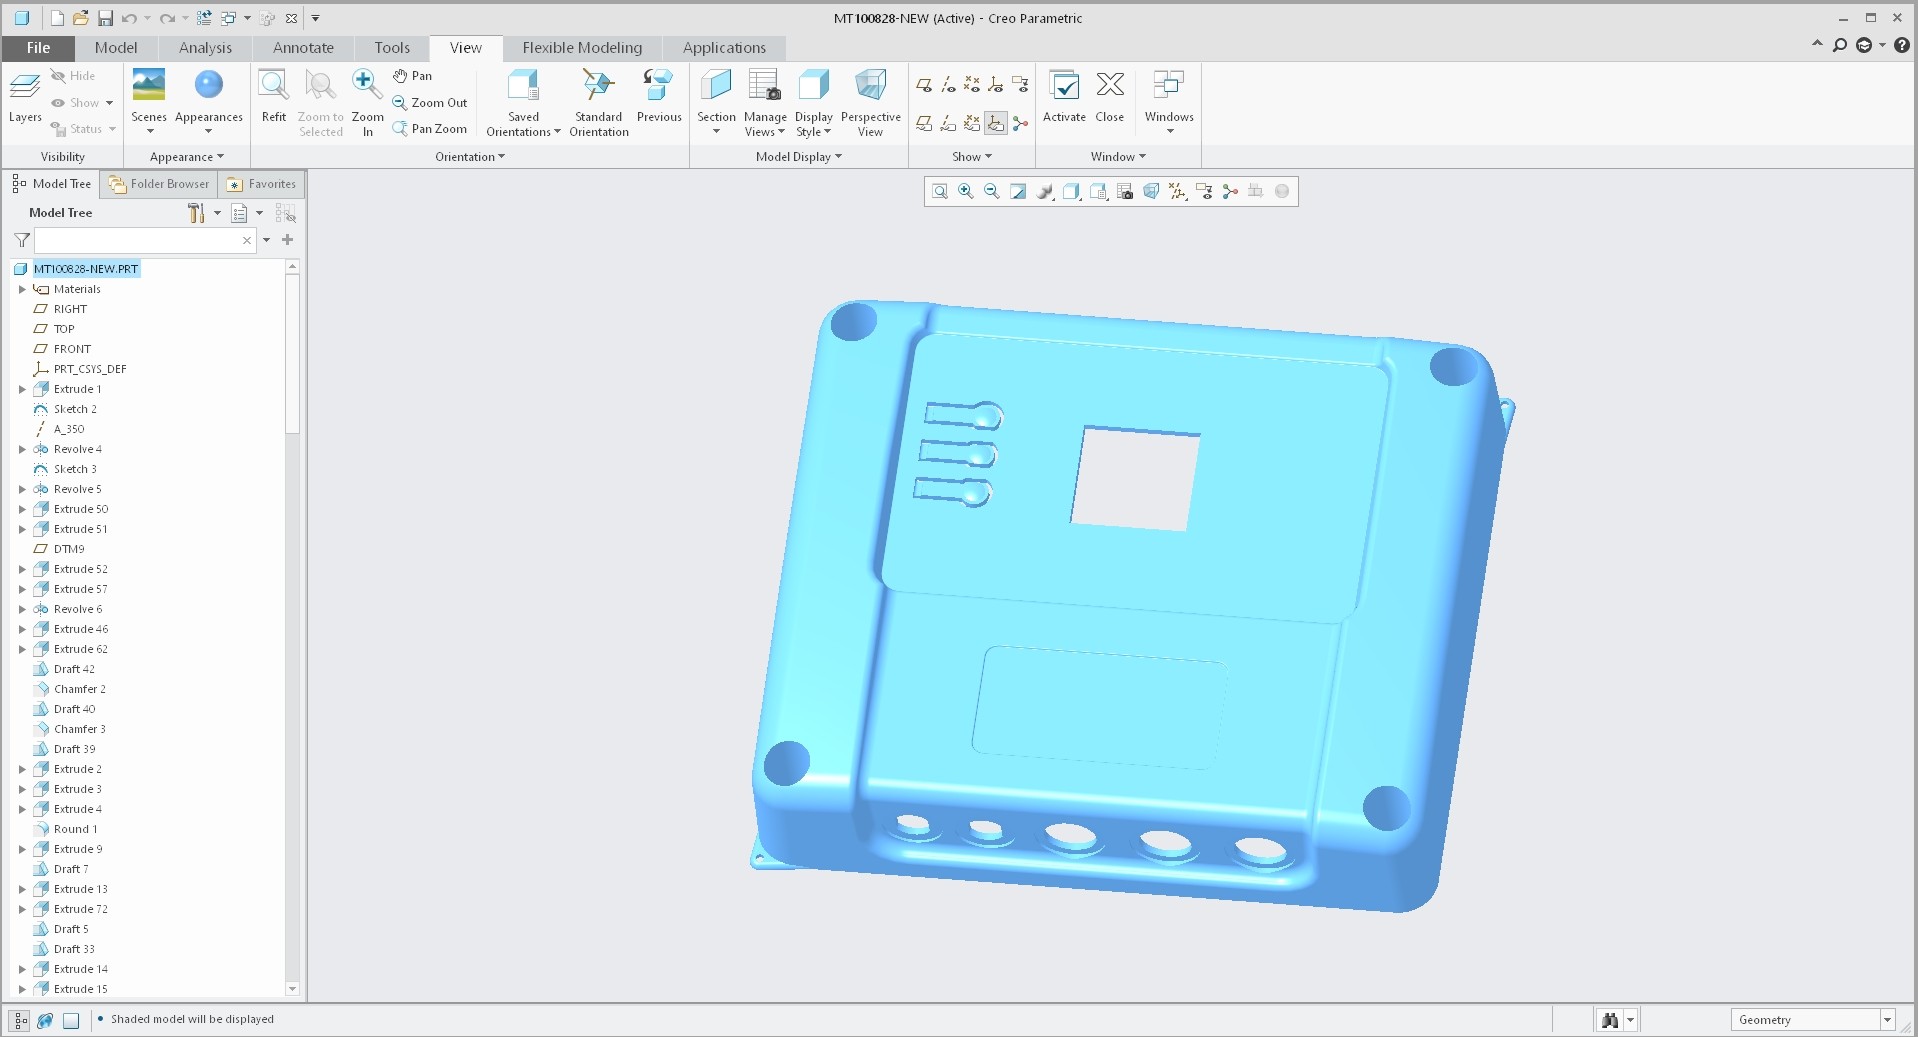Toggle axis display in Show group
This screenshot has height=1037, width=1918.
(x=948, y=85)
